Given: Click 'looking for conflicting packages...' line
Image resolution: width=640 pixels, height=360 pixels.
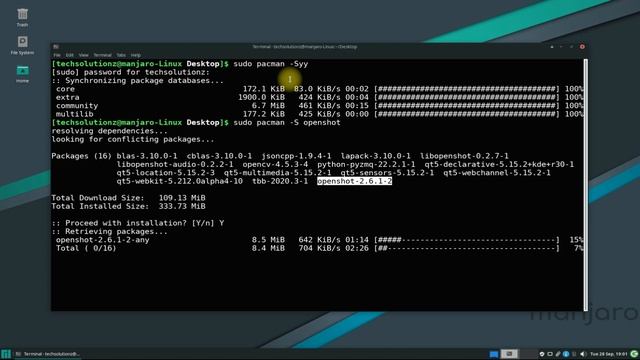Looking at the screenshot, I should point(133,140).
